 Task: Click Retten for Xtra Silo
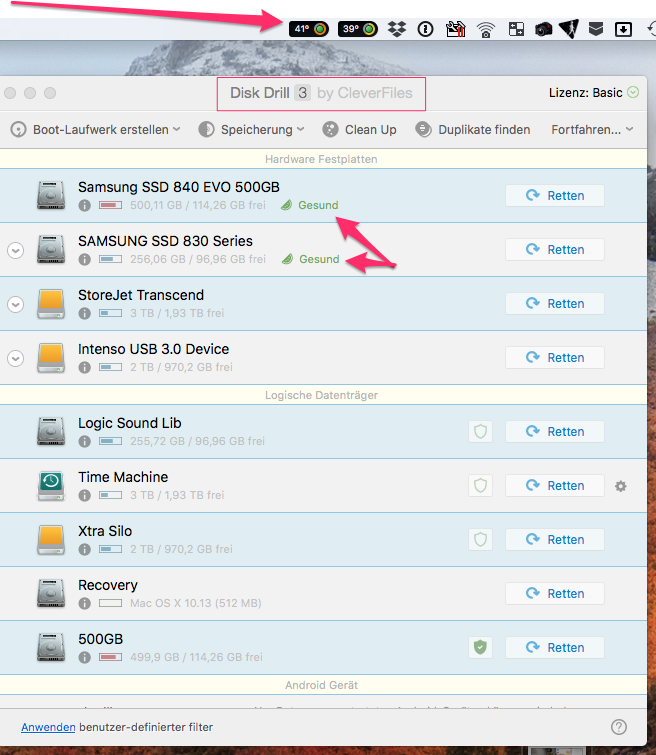[x=555, y=539]
